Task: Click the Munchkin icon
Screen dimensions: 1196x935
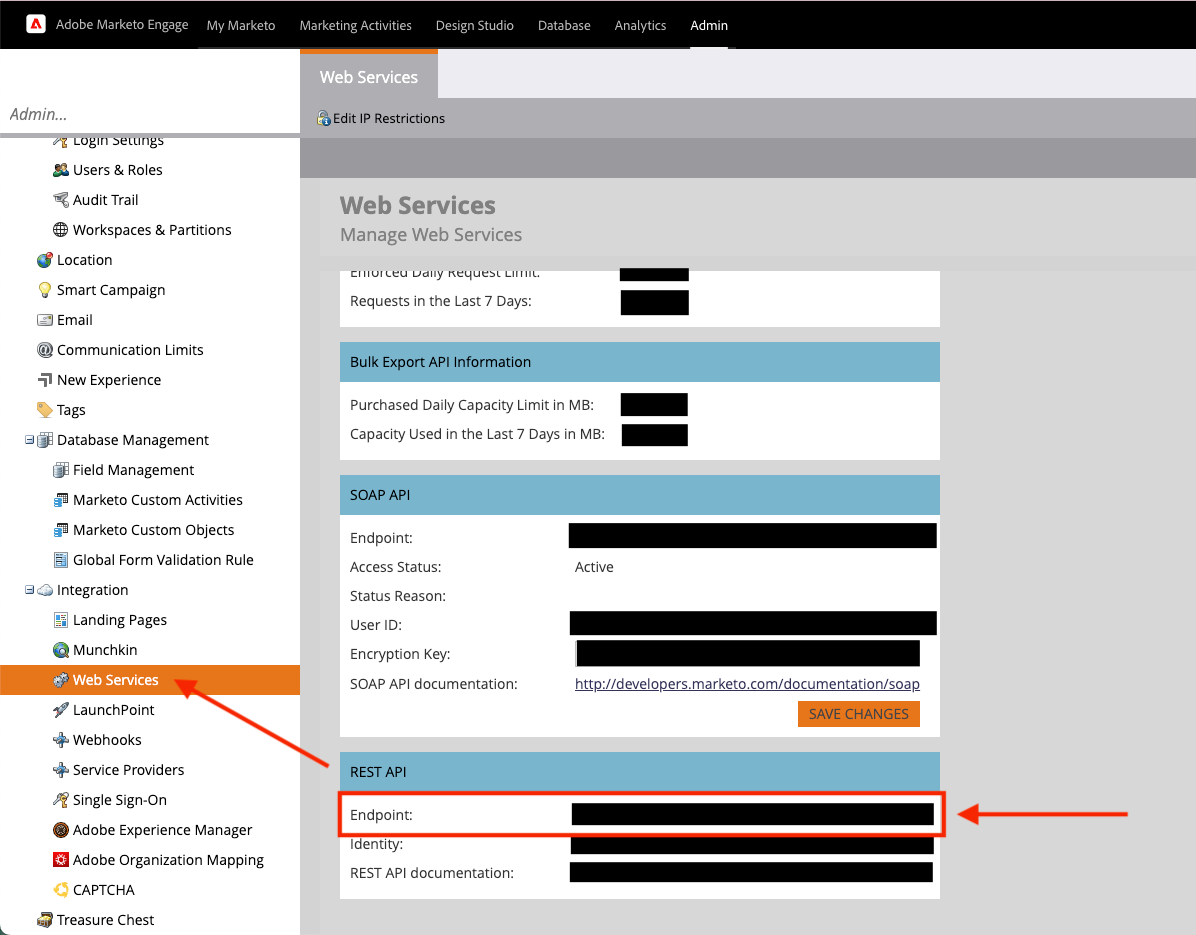Action: coord(61,650)
